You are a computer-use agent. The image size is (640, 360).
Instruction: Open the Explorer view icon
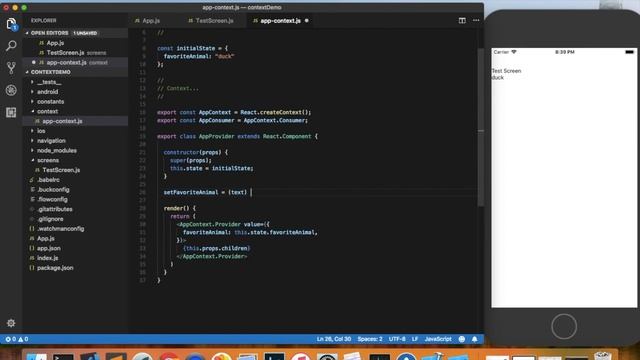(11, 24)
